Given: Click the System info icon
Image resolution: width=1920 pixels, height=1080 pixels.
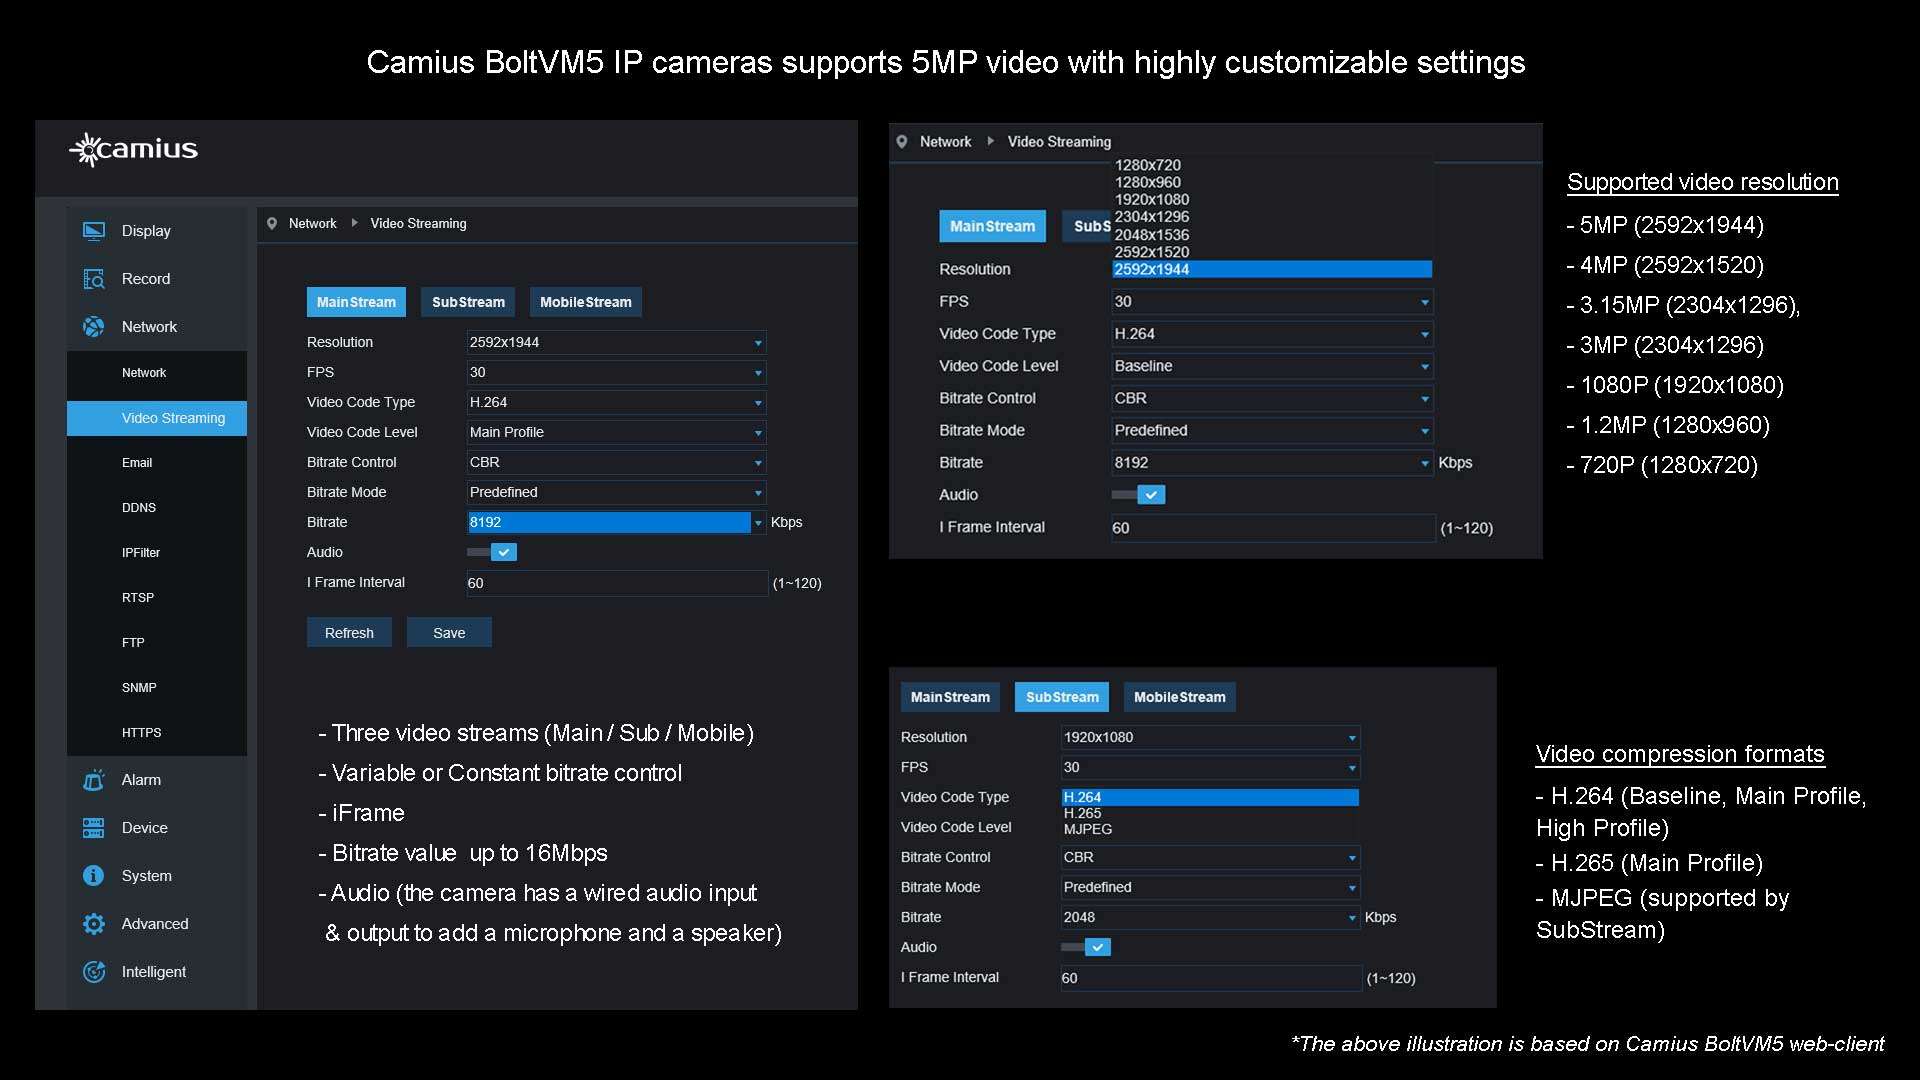Looking at the screenshot, I should coord(93,876).
